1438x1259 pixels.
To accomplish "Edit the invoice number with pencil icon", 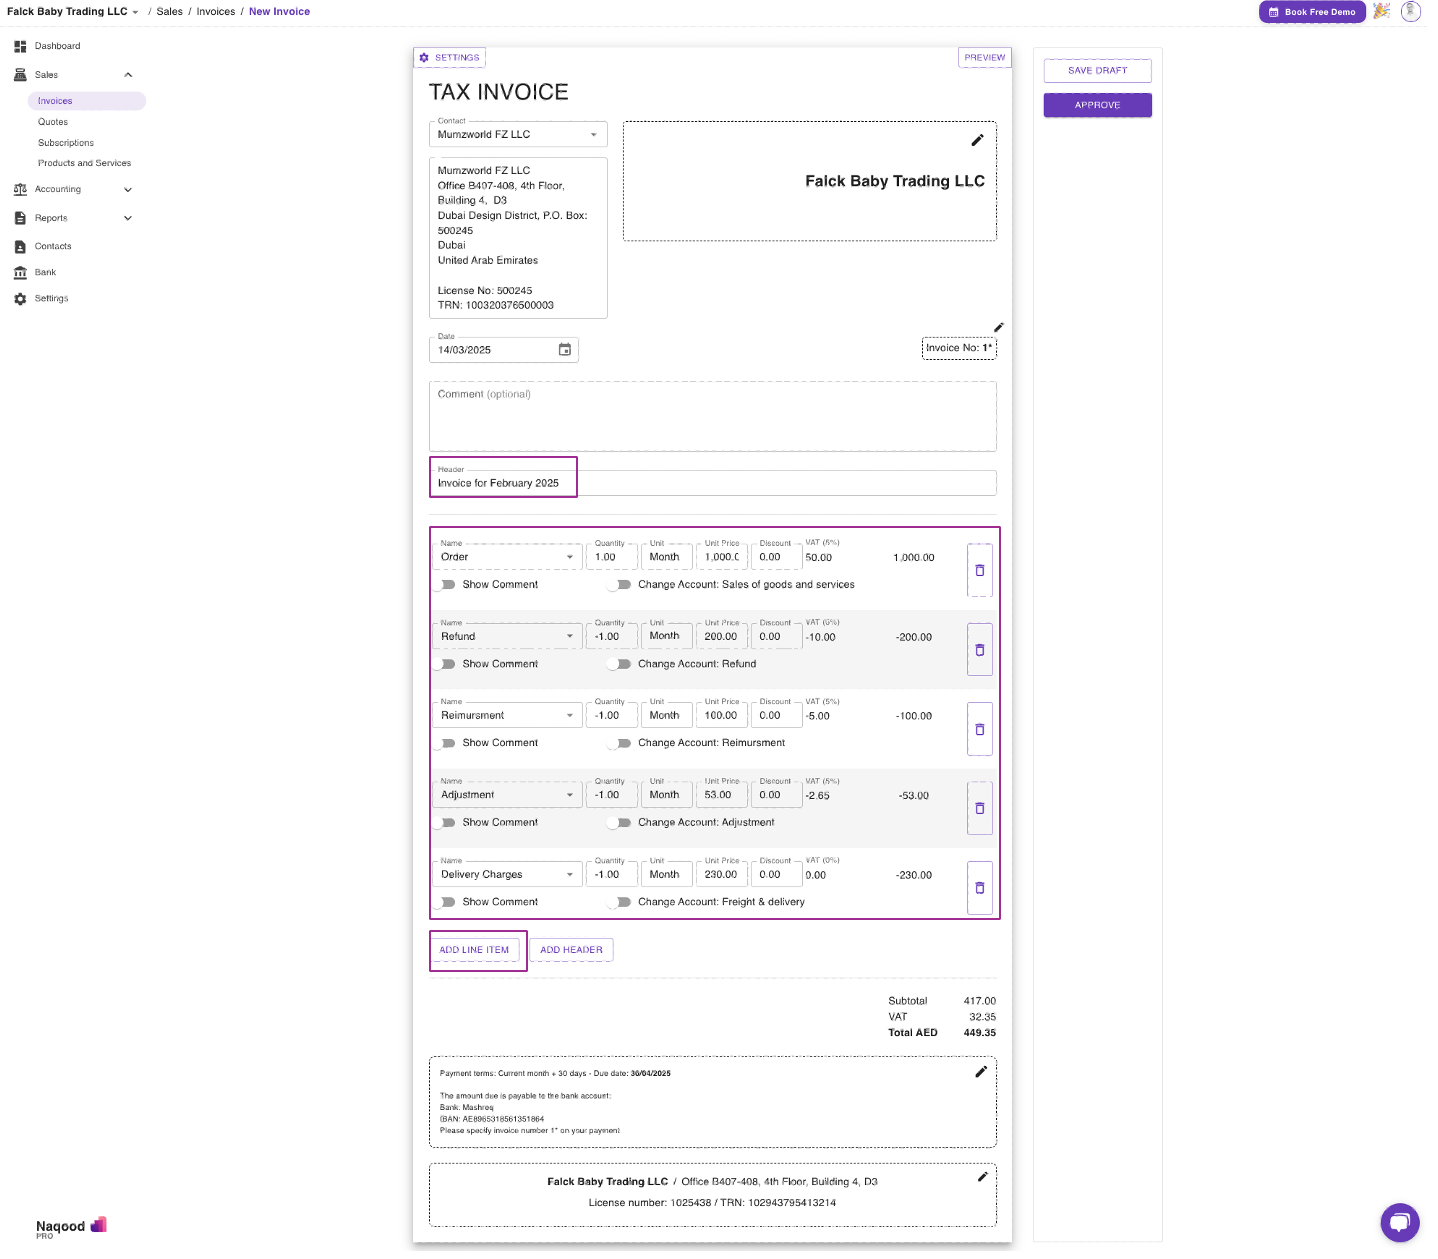I will point(998,328).
